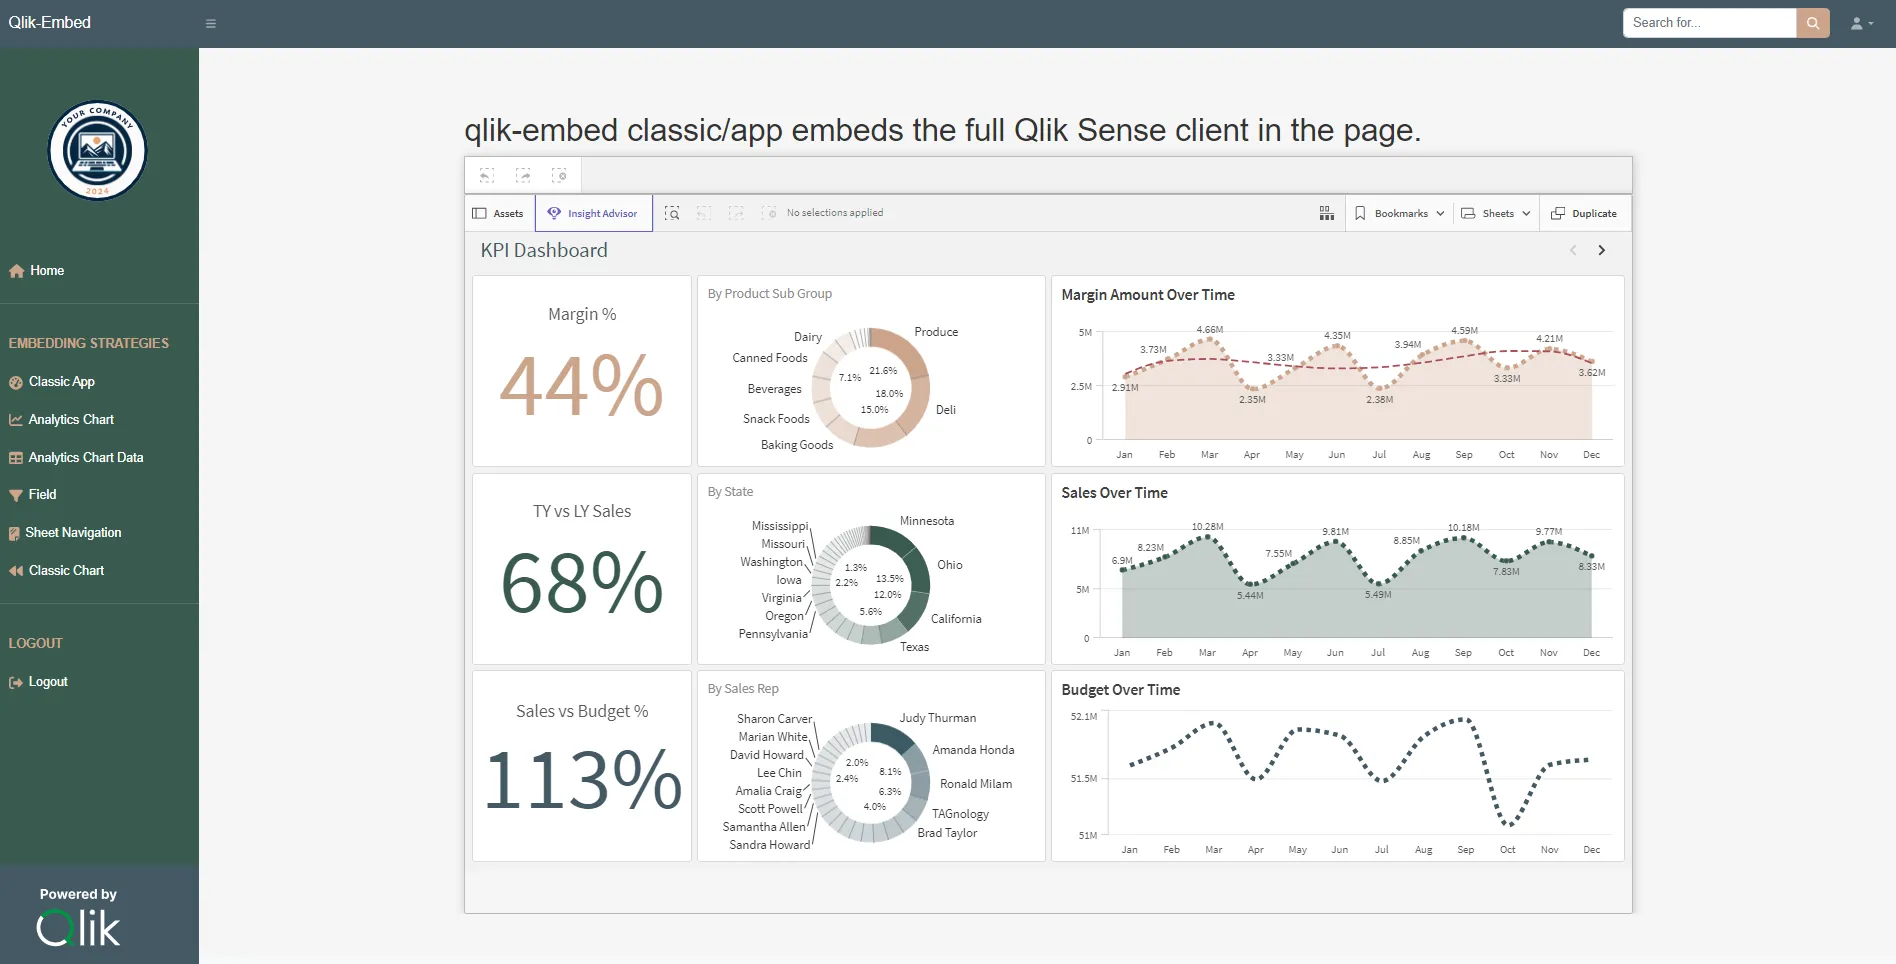The image size is (1896, 964).
Task: Go to next sheet with right chevron
Action: tap(1601, 250)
